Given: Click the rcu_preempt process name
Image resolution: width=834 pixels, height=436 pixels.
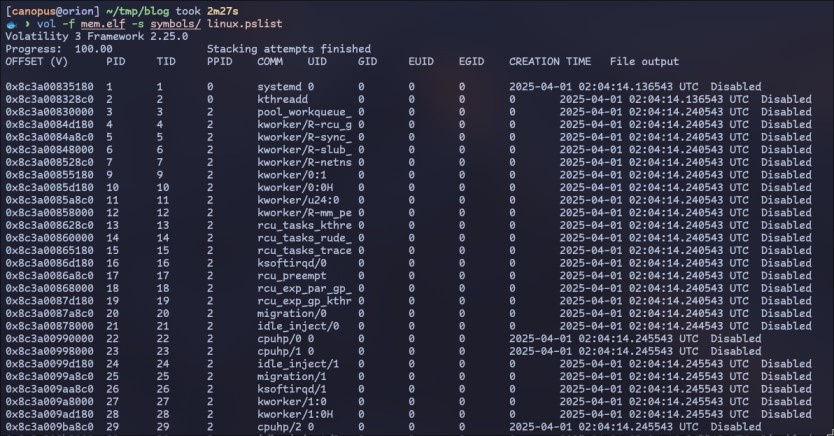Looking at the screenshot, I should pyautogui.click(x=292, y=276).
